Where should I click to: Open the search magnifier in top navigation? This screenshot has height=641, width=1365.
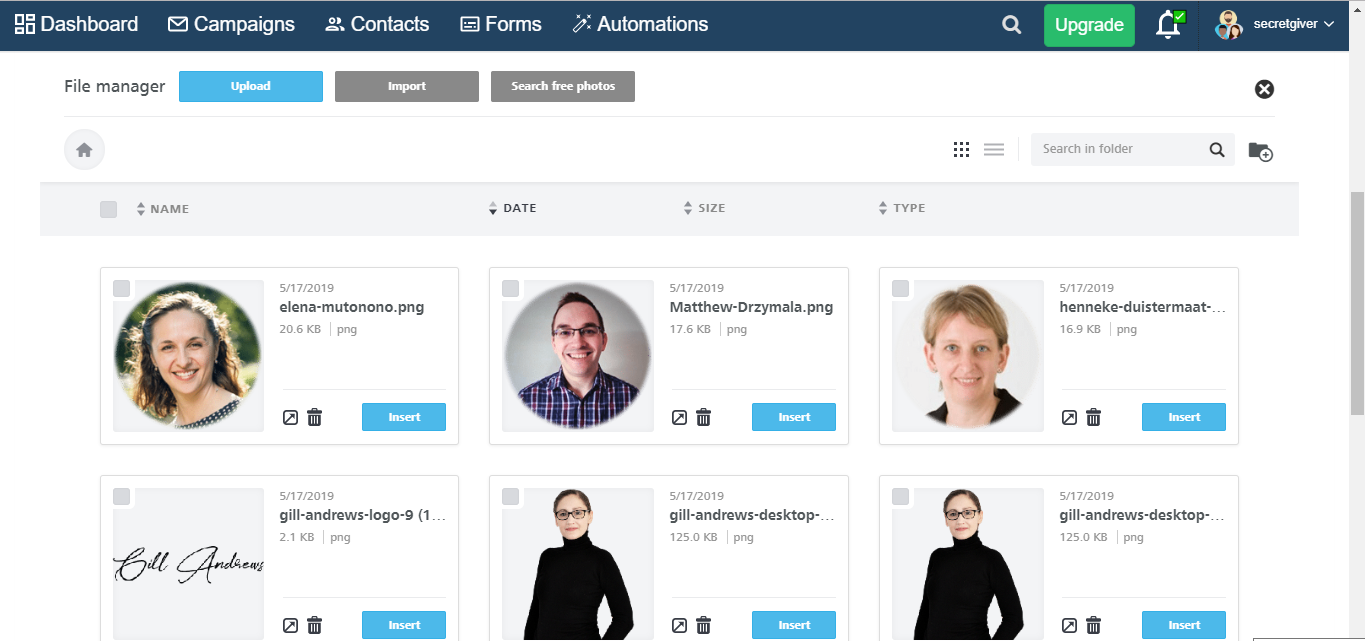[1012, 25]
